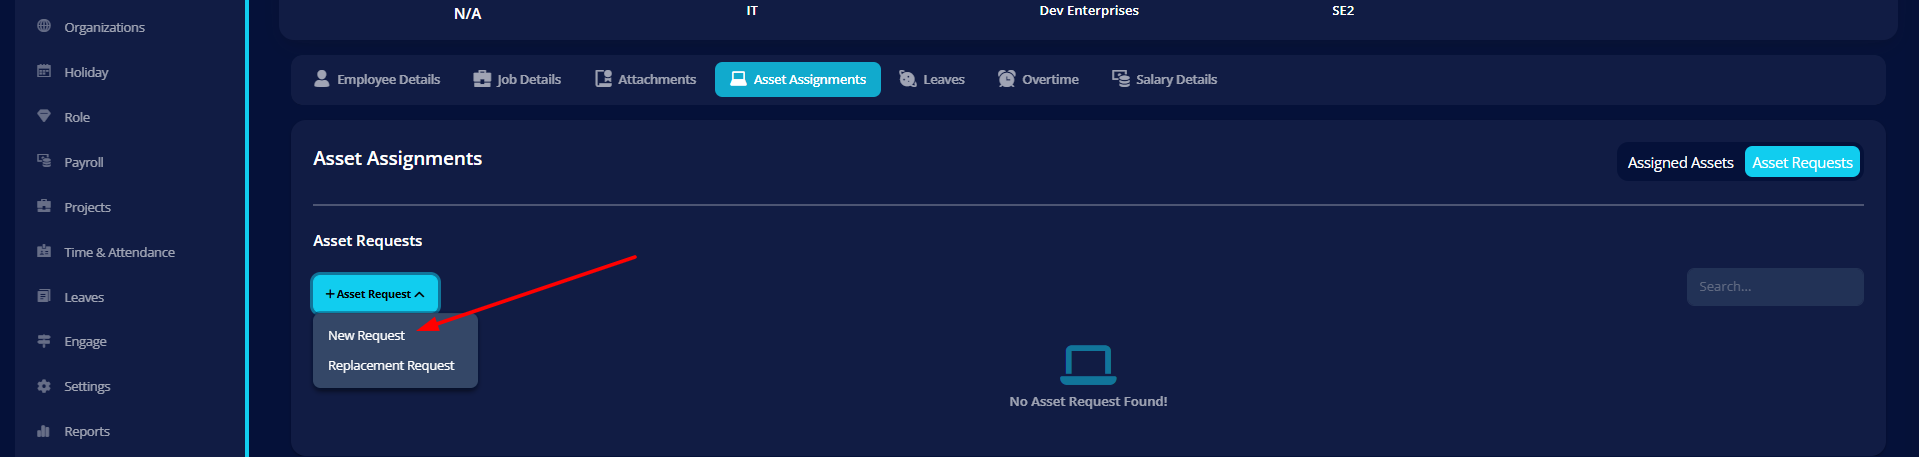Click the Payroll icon in sidebar
This screenshot has height=457, width=1919.
44,161
